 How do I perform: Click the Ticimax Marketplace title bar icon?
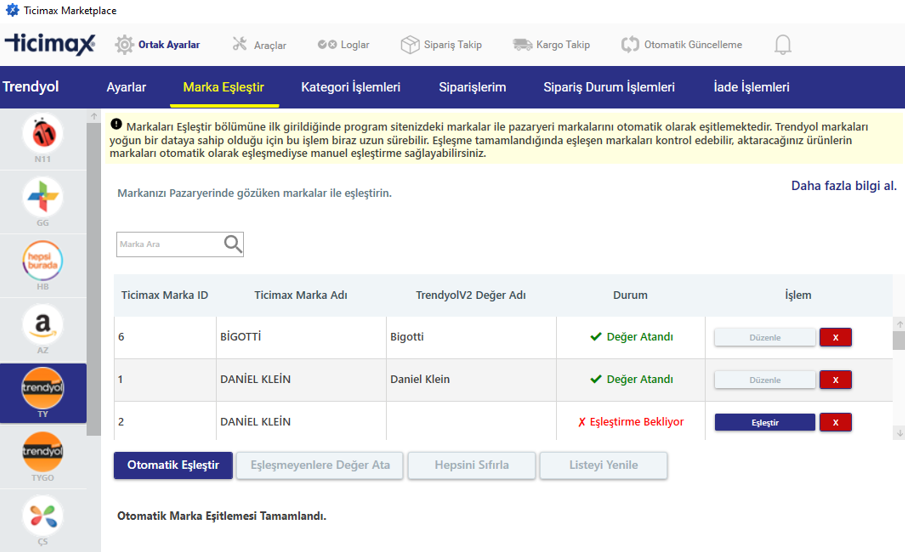(12, 10)
